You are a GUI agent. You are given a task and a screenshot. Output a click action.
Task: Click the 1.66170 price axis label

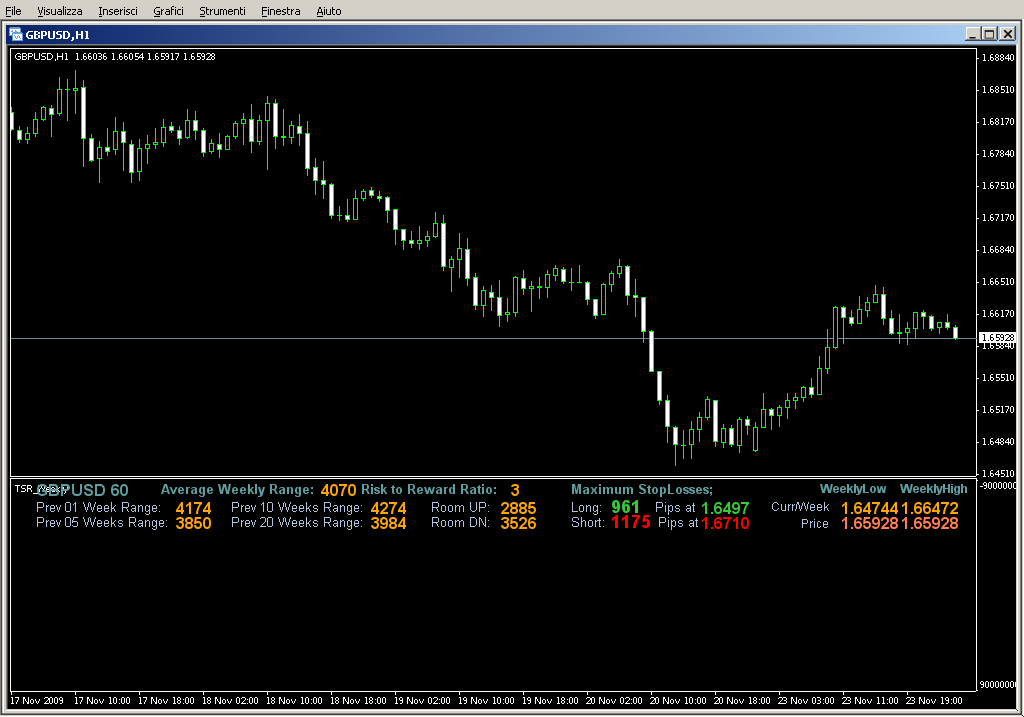pyautogui.click(x=999, y=313)
